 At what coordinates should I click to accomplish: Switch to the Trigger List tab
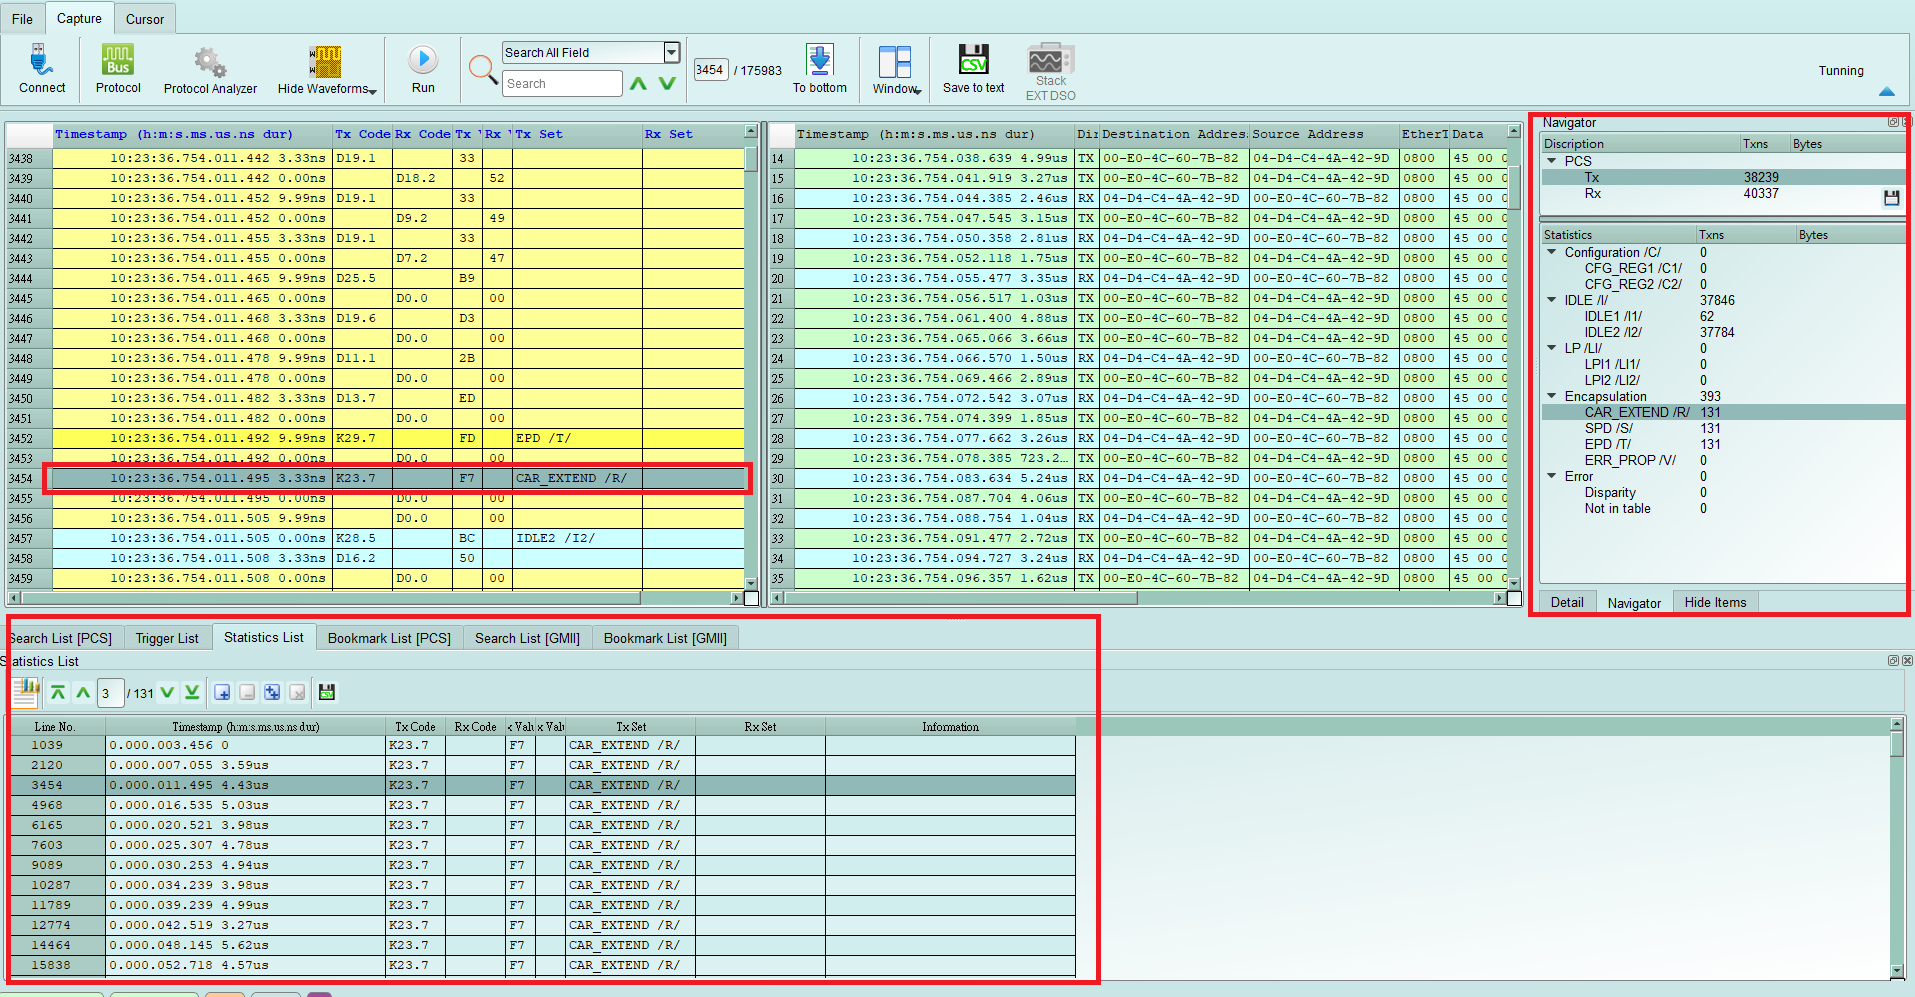point(167,638)
